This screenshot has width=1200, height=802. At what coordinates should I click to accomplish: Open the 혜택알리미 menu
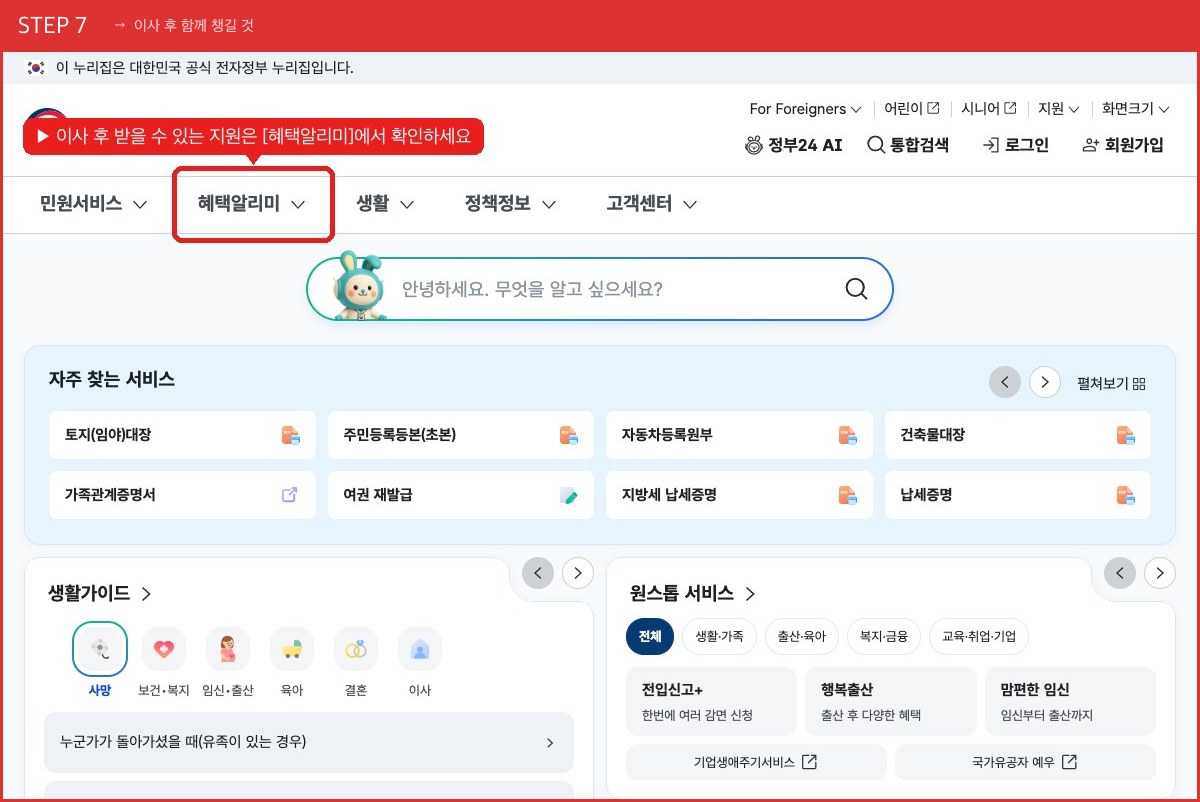tap(251, 204)
